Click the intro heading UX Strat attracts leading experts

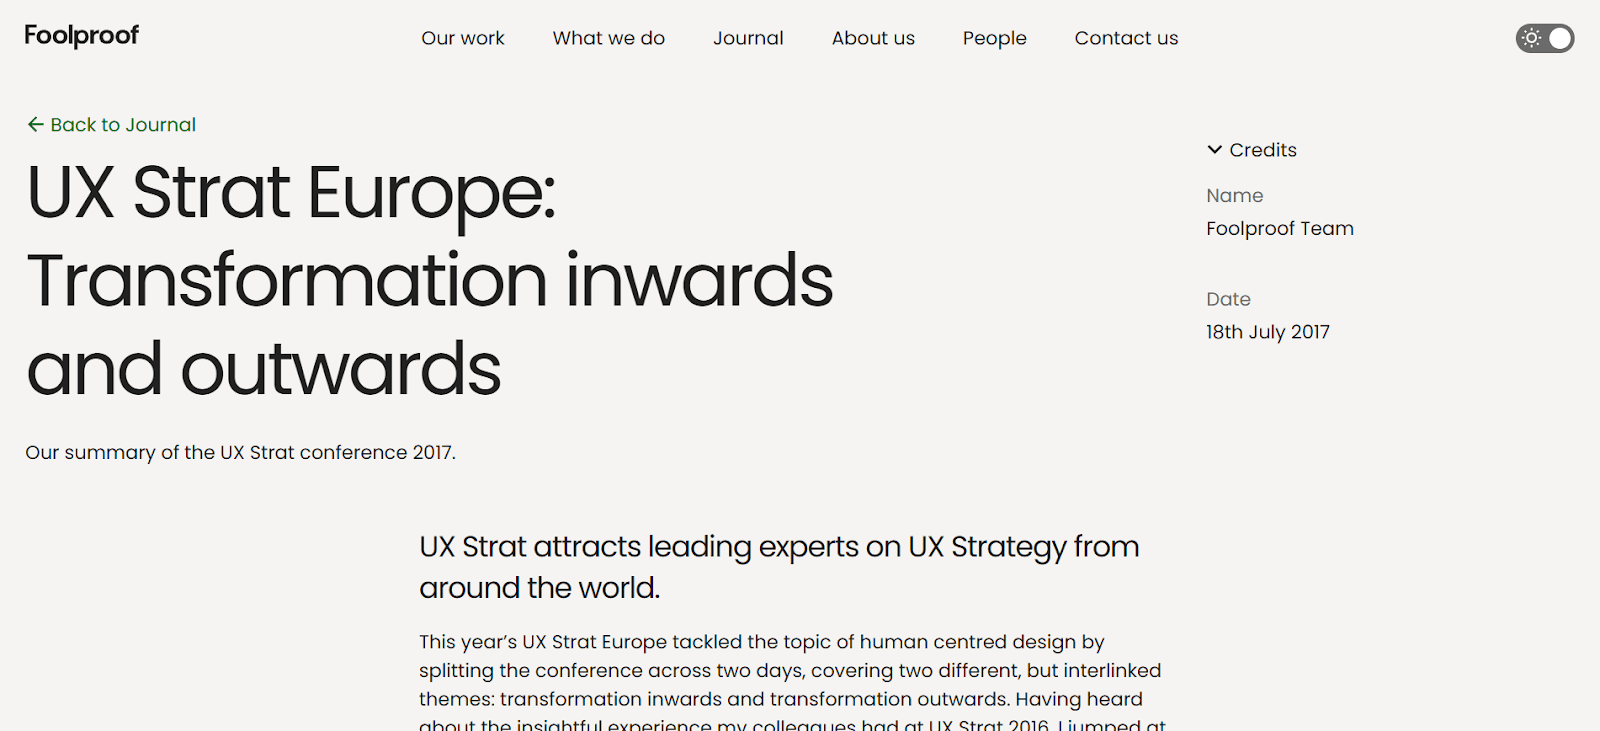(779, 567)
